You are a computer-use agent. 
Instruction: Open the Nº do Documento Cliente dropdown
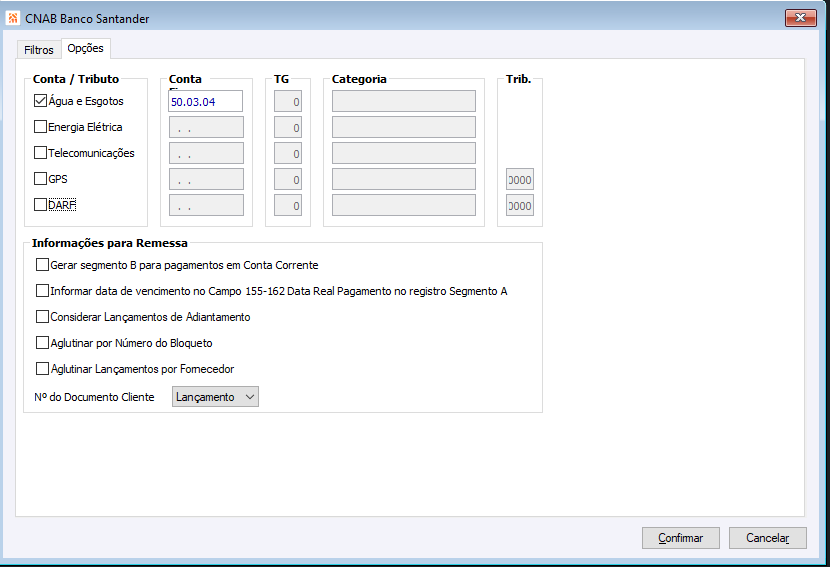[215, 397]
